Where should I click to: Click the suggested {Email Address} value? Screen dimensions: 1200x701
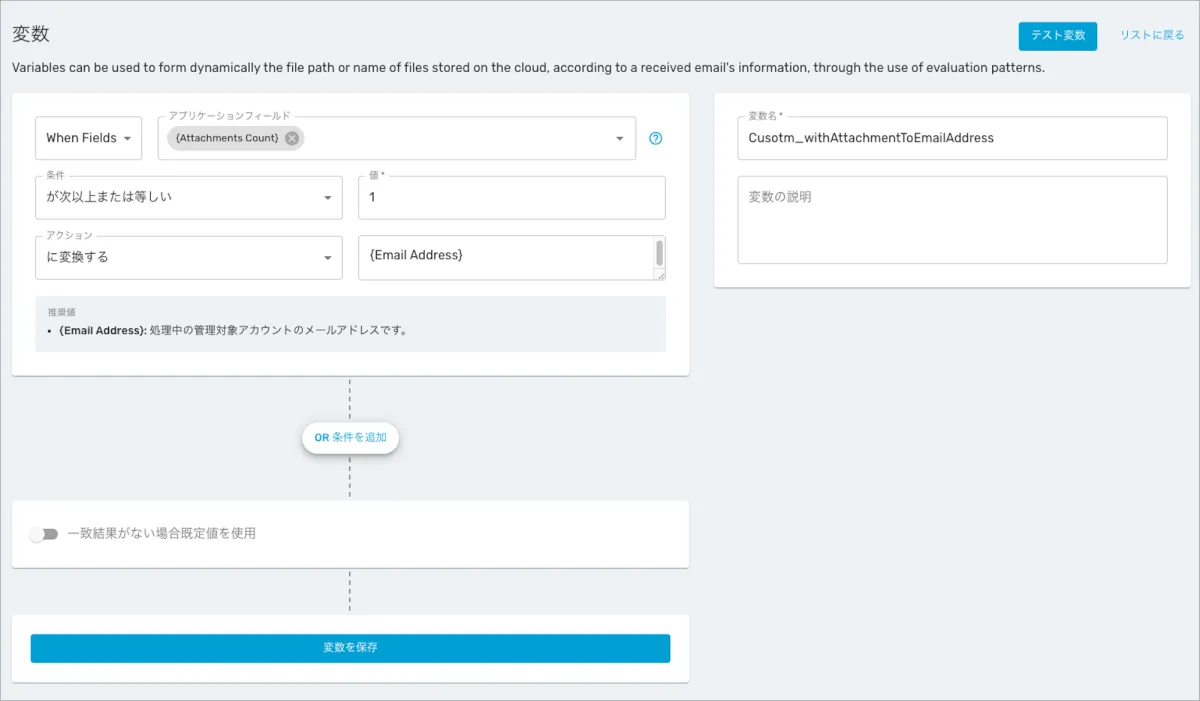(x=103, y=330)
